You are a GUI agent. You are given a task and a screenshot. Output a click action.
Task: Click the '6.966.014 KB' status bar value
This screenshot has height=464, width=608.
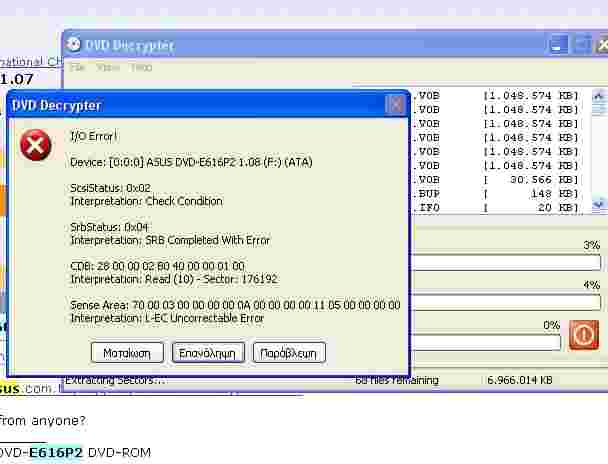[520, 380]
